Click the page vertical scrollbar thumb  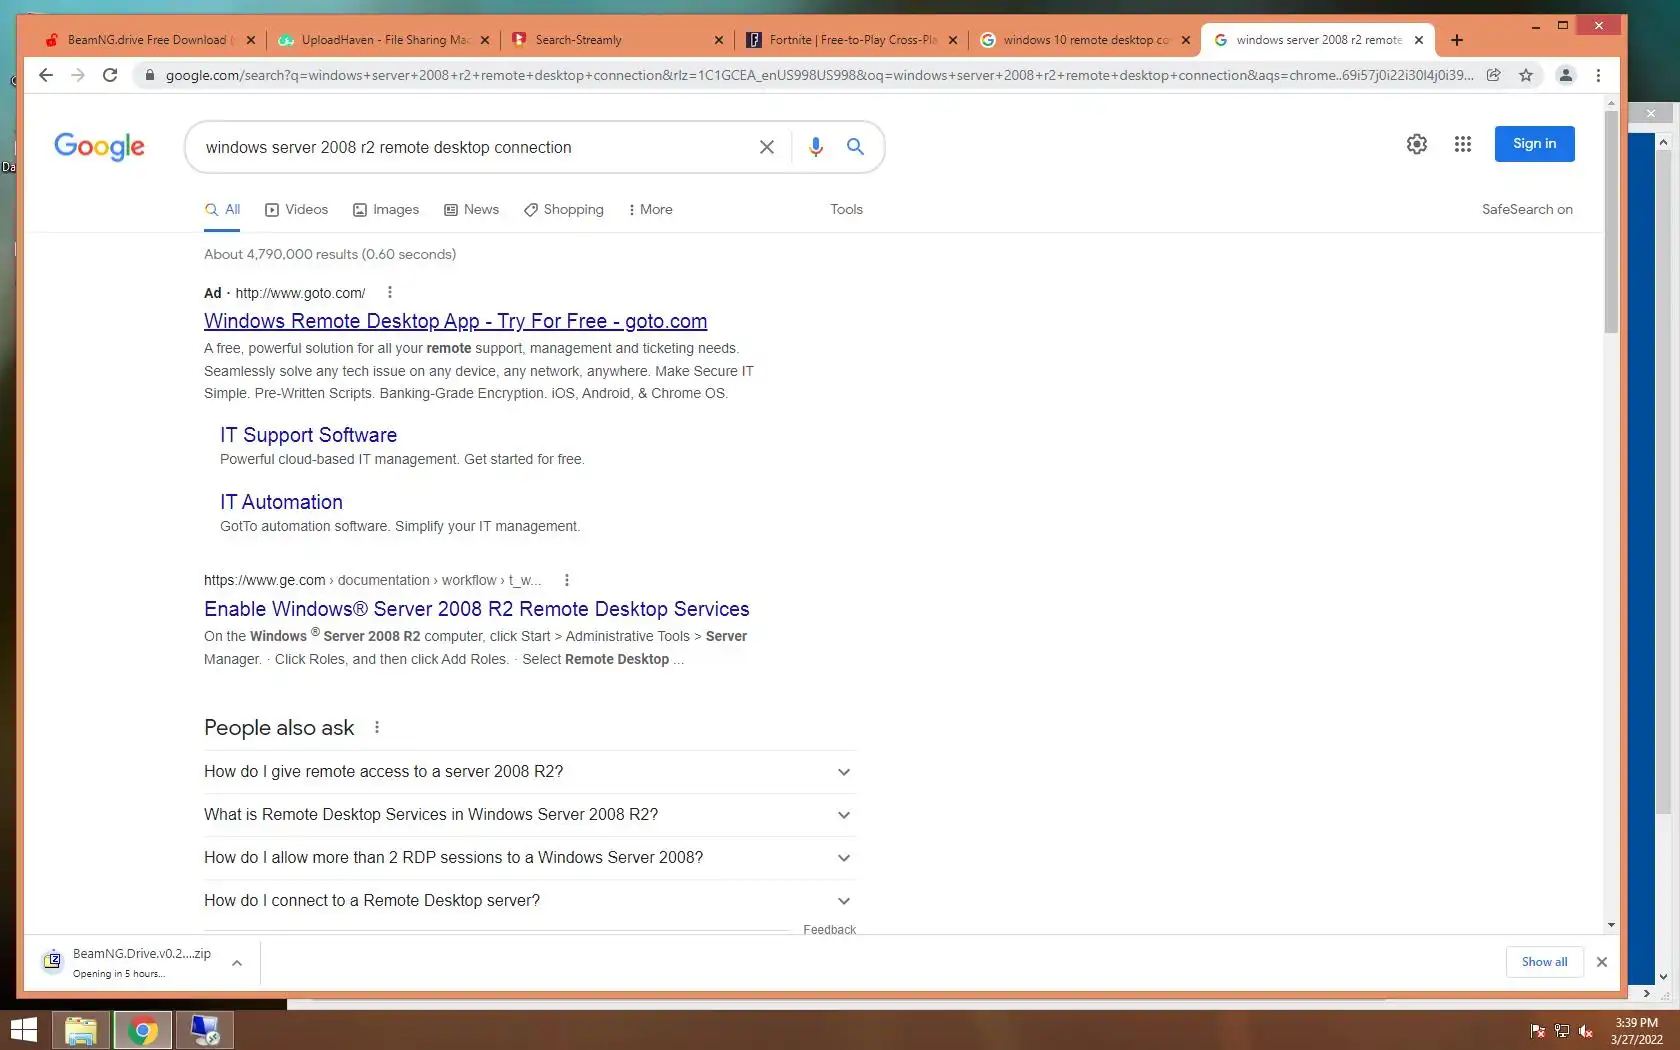click(x=1610, y=222)
